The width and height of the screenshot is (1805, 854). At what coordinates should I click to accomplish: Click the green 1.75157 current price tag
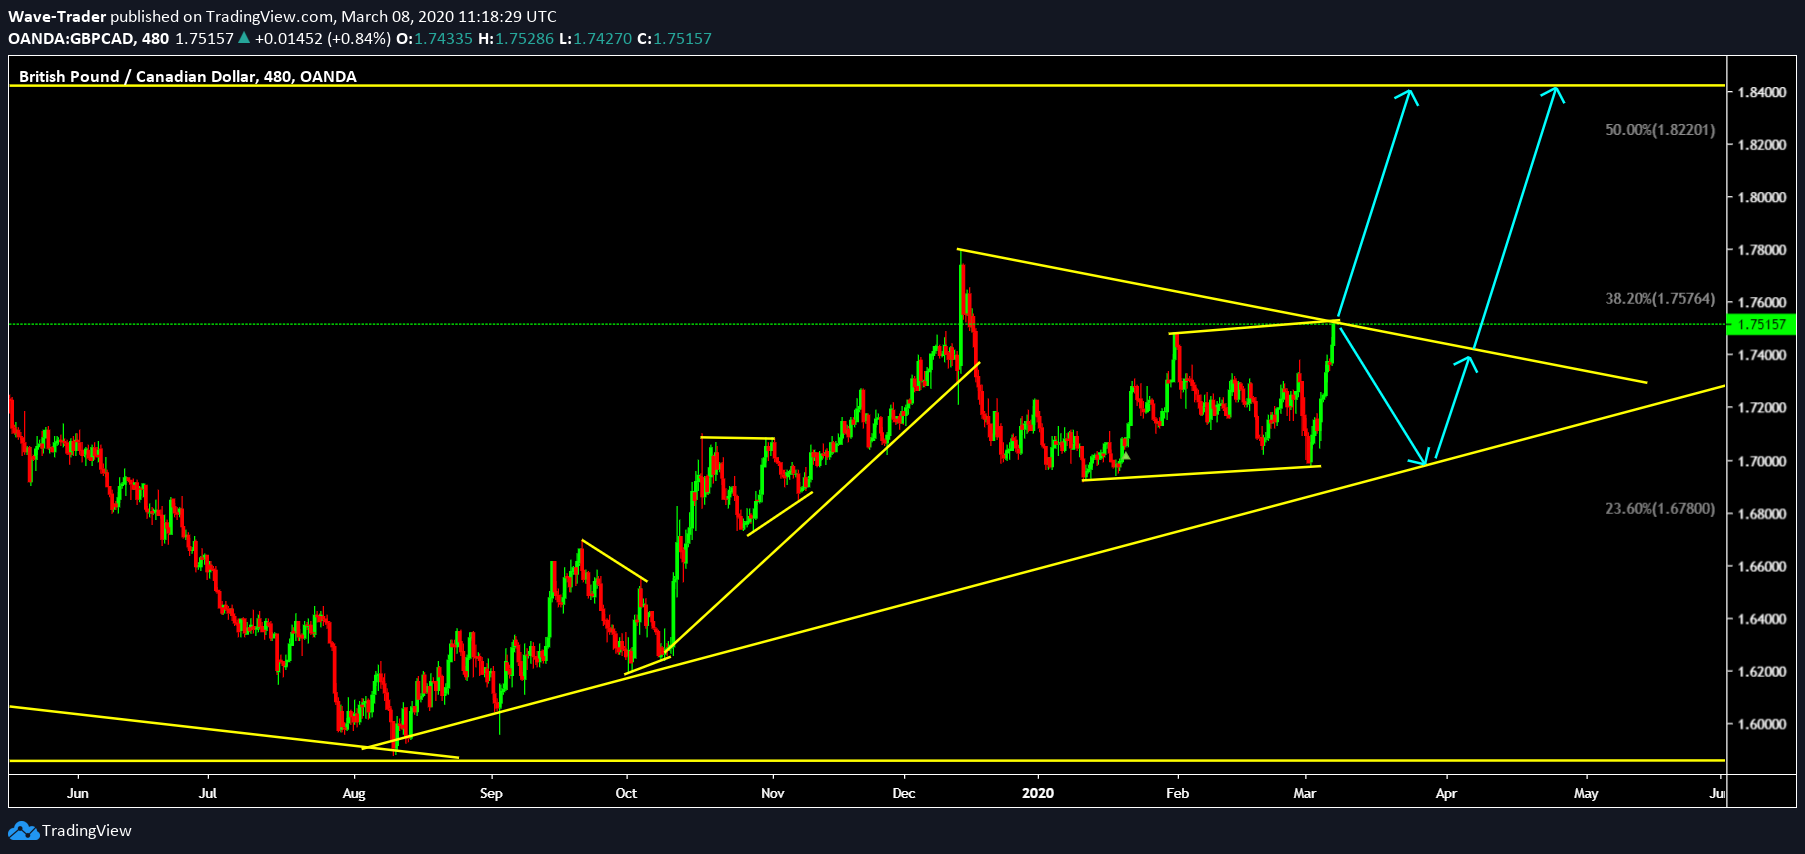pyautogui.click(x=1762, y=324)
